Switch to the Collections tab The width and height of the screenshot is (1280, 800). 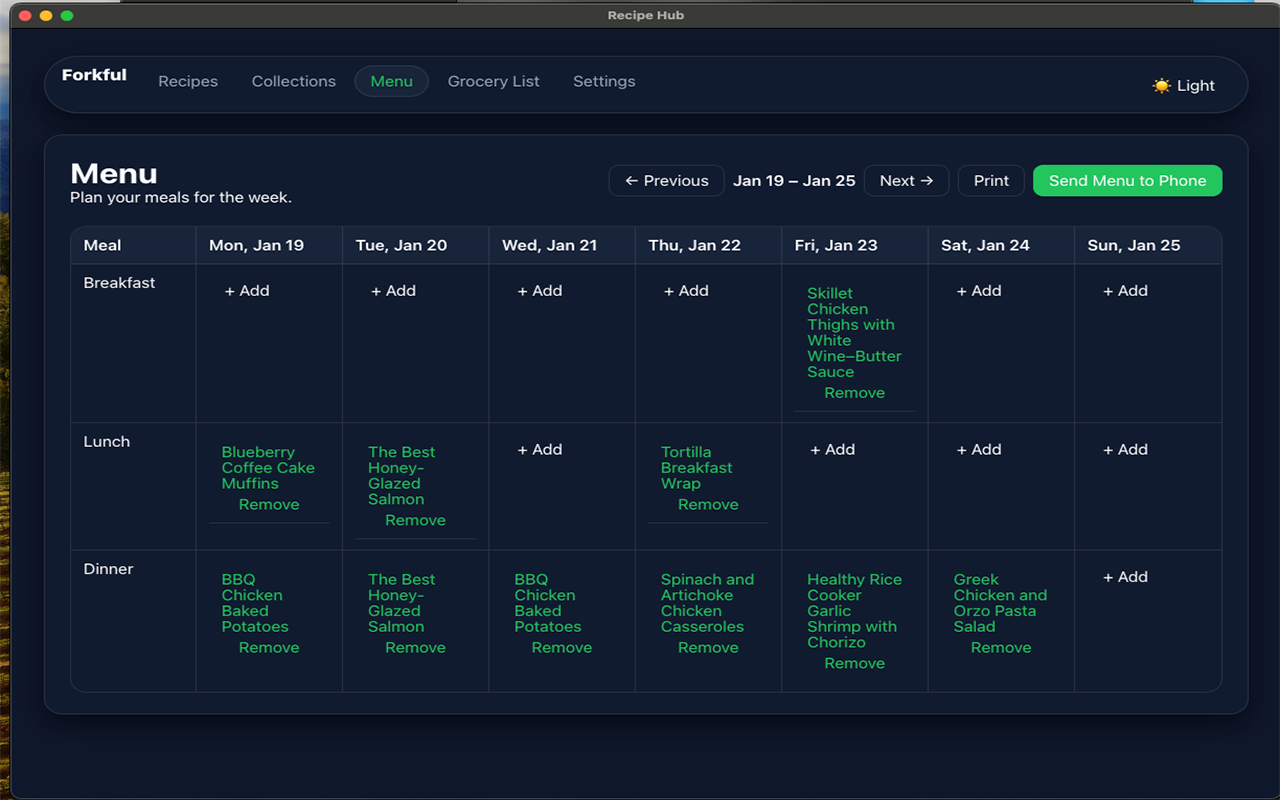tap(293, 82)
